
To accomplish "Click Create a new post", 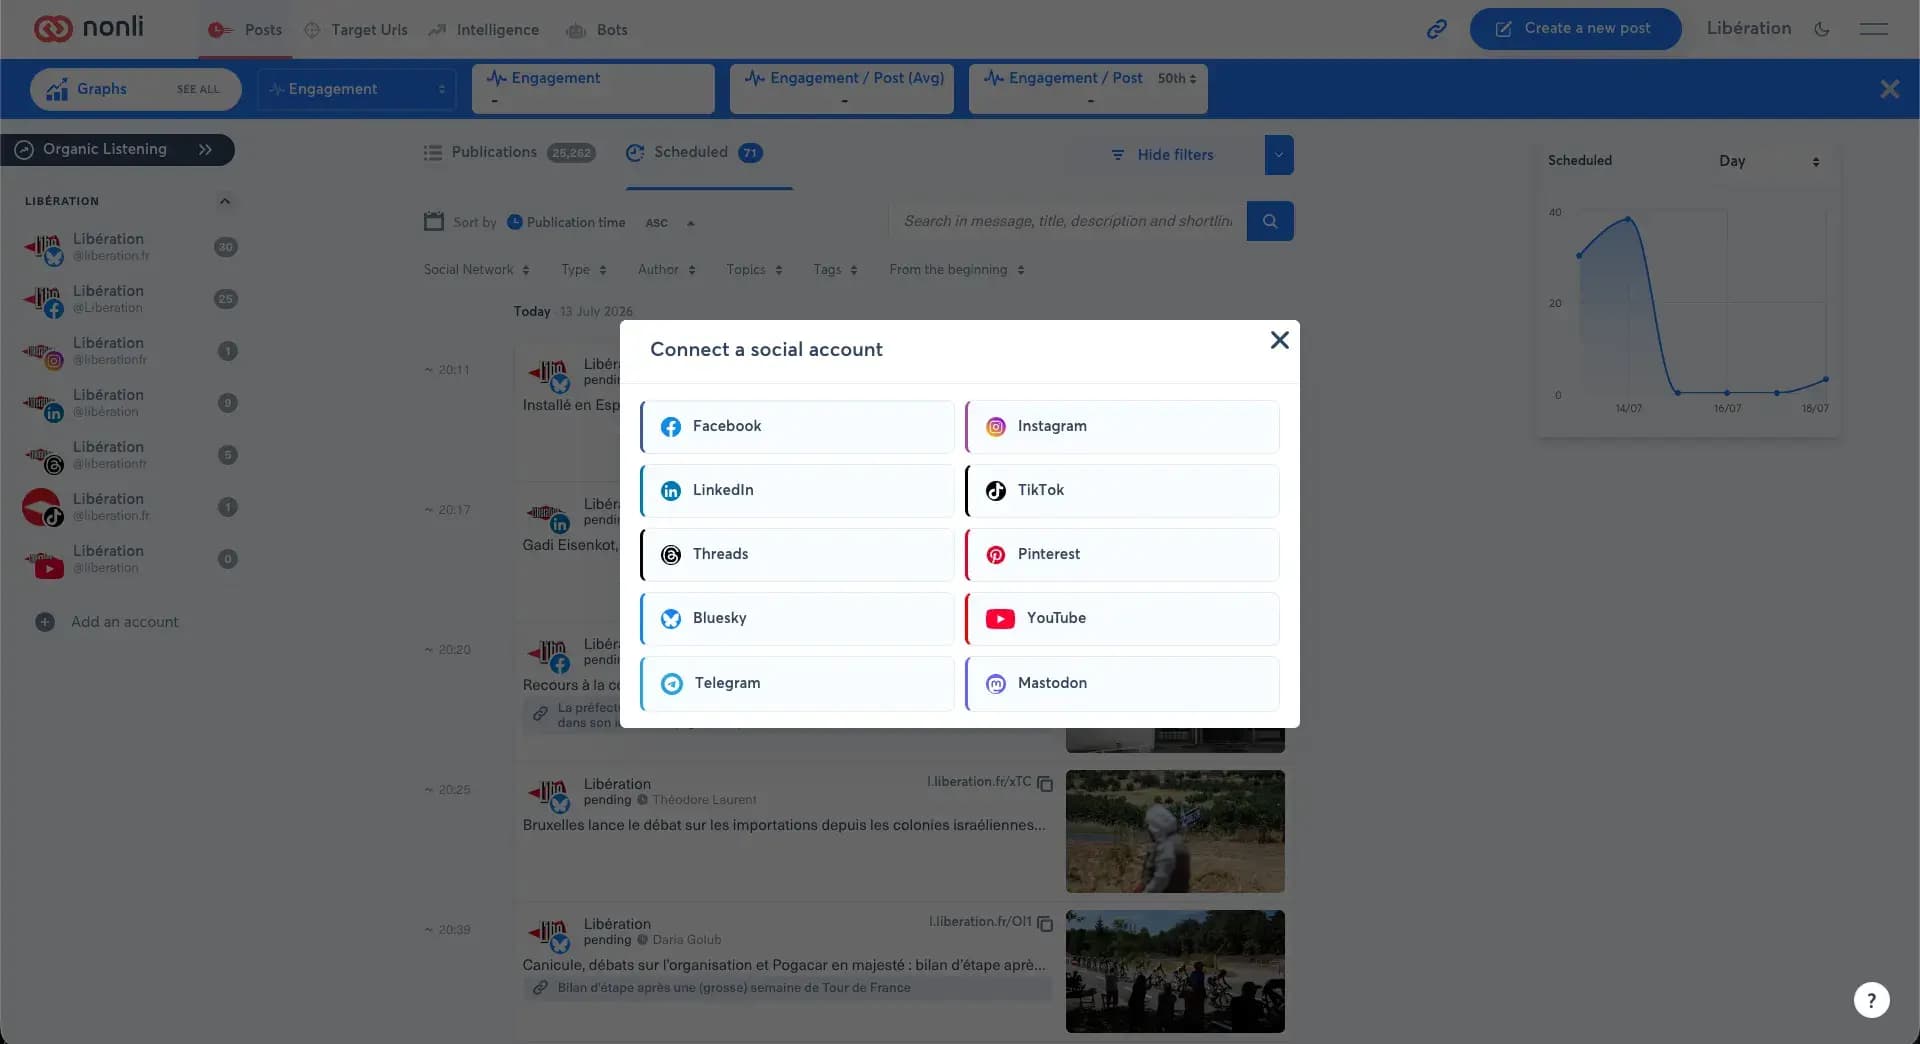I will pos(1575,29).
